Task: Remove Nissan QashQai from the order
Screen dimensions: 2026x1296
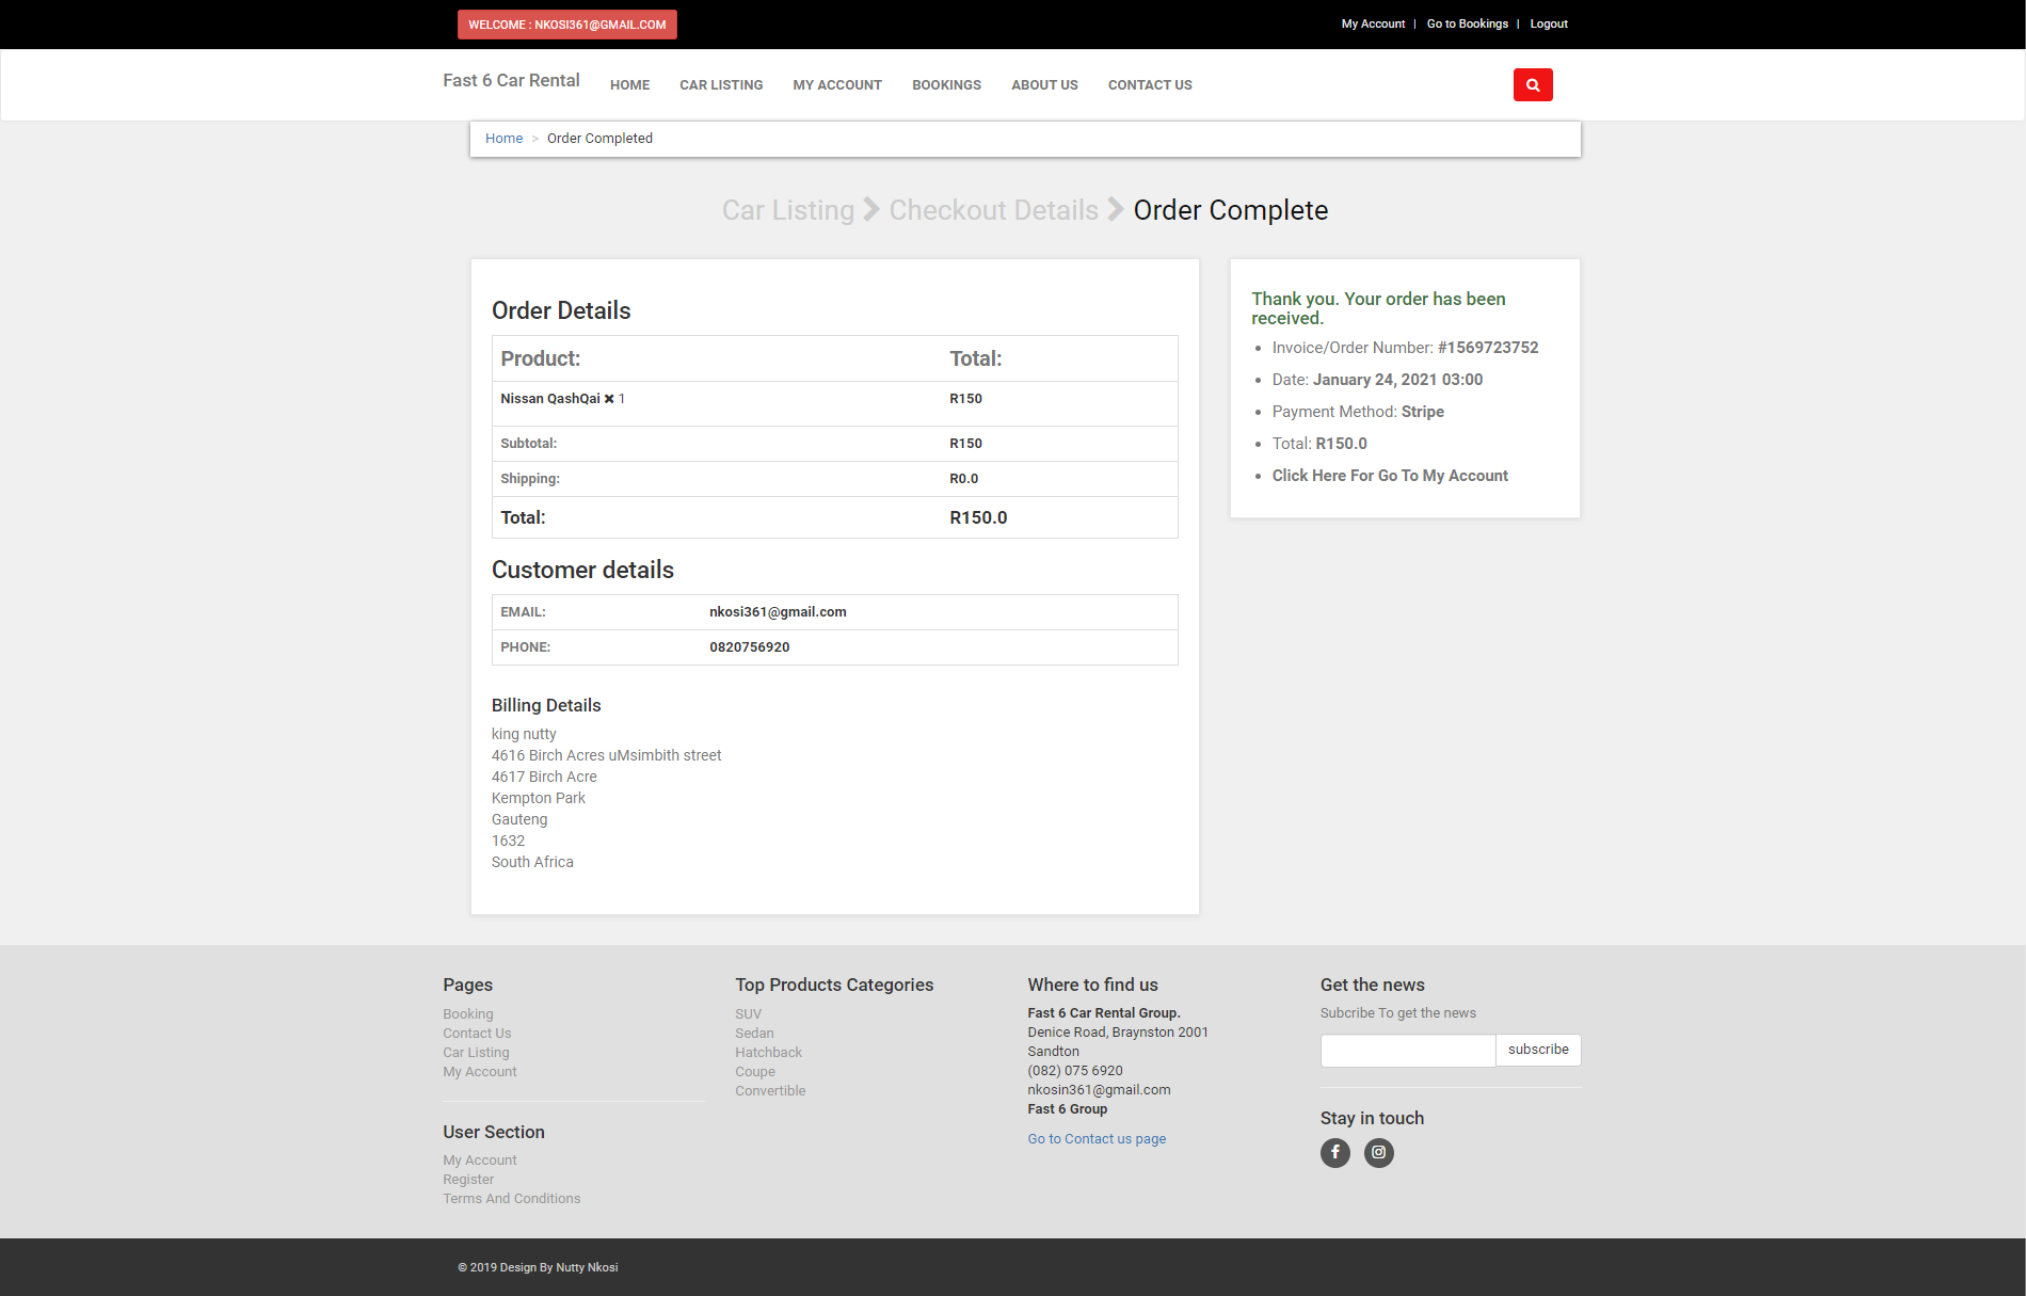Action: pyautogui.click(x=608, y=398)
